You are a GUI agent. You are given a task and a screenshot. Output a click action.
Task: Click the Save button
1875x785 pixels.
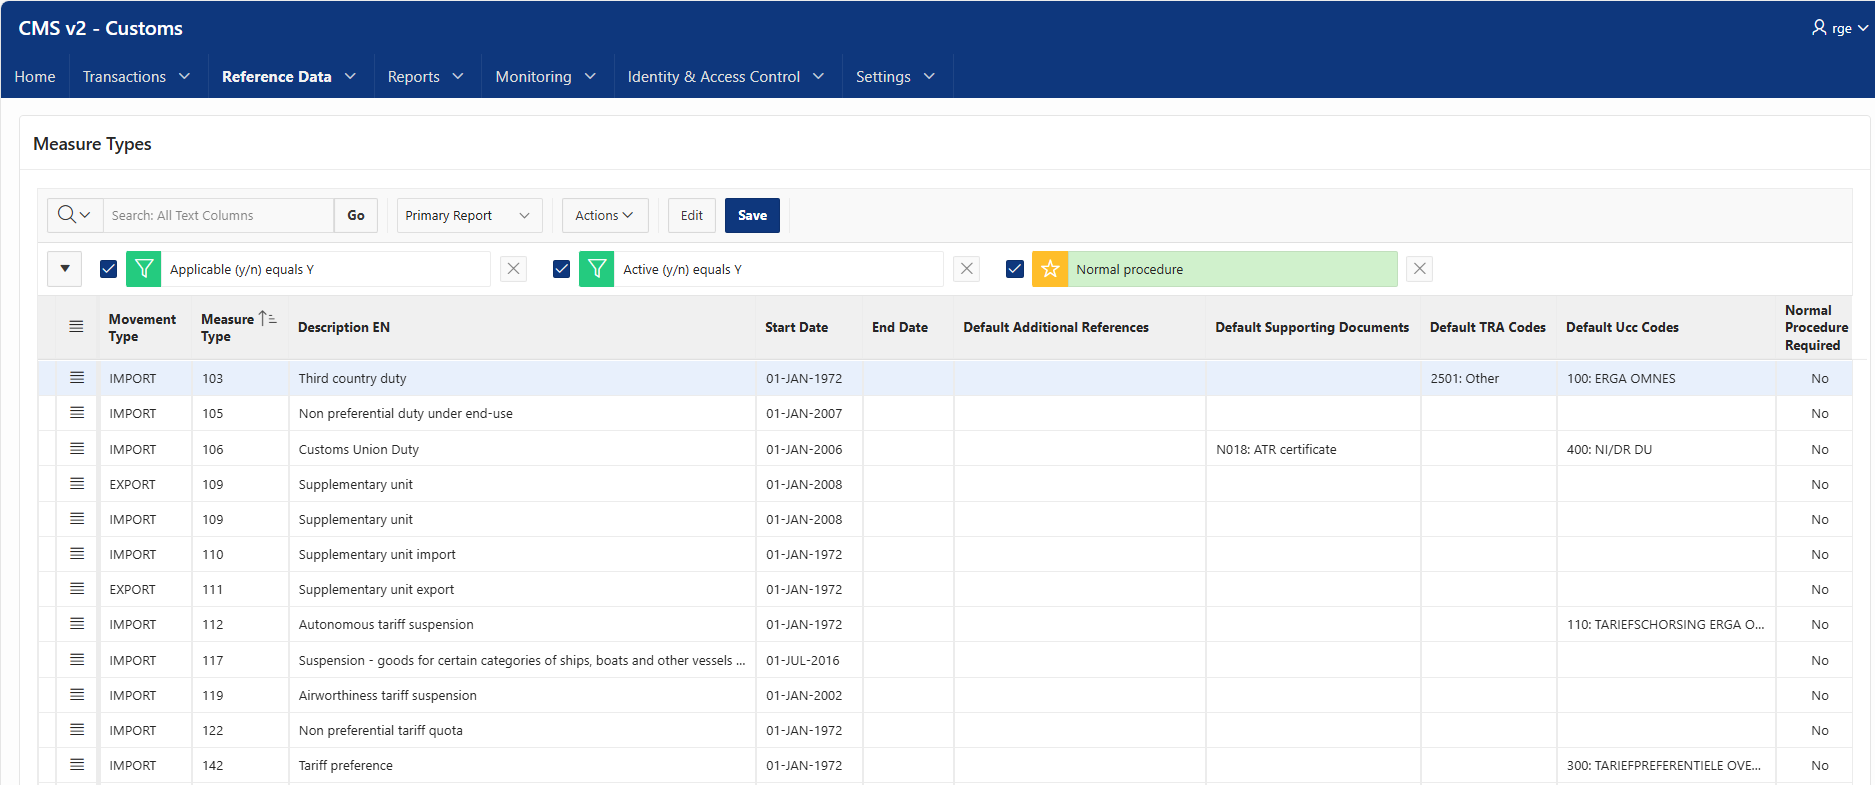point(752,215)
